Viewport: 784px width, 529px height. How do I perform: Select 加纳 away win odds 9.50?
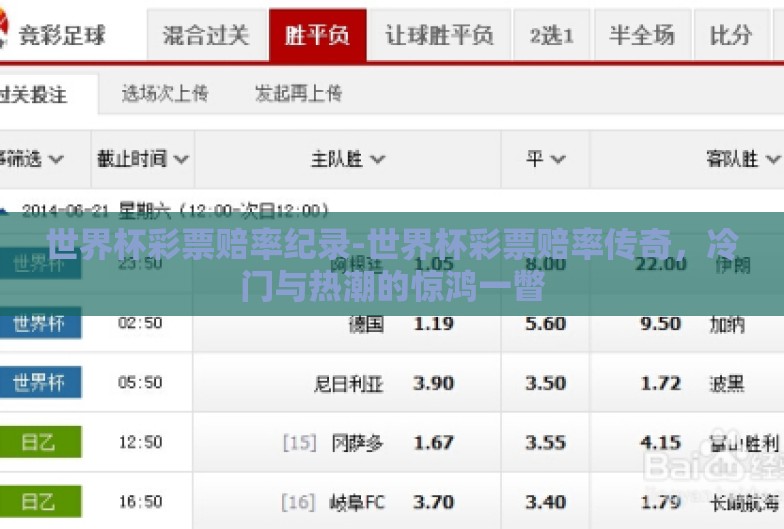click(x=660, y=324)
